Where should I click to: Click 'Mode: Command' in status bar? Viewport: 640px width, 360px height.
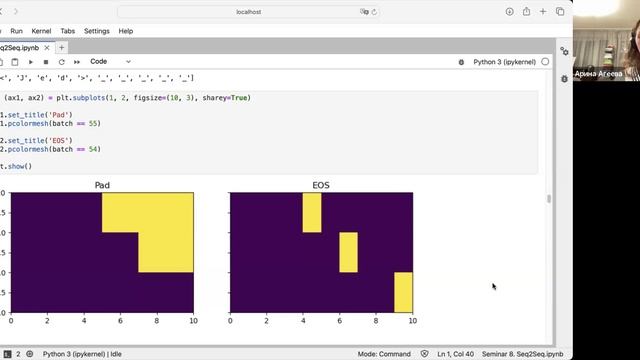(x=384, y=354)
